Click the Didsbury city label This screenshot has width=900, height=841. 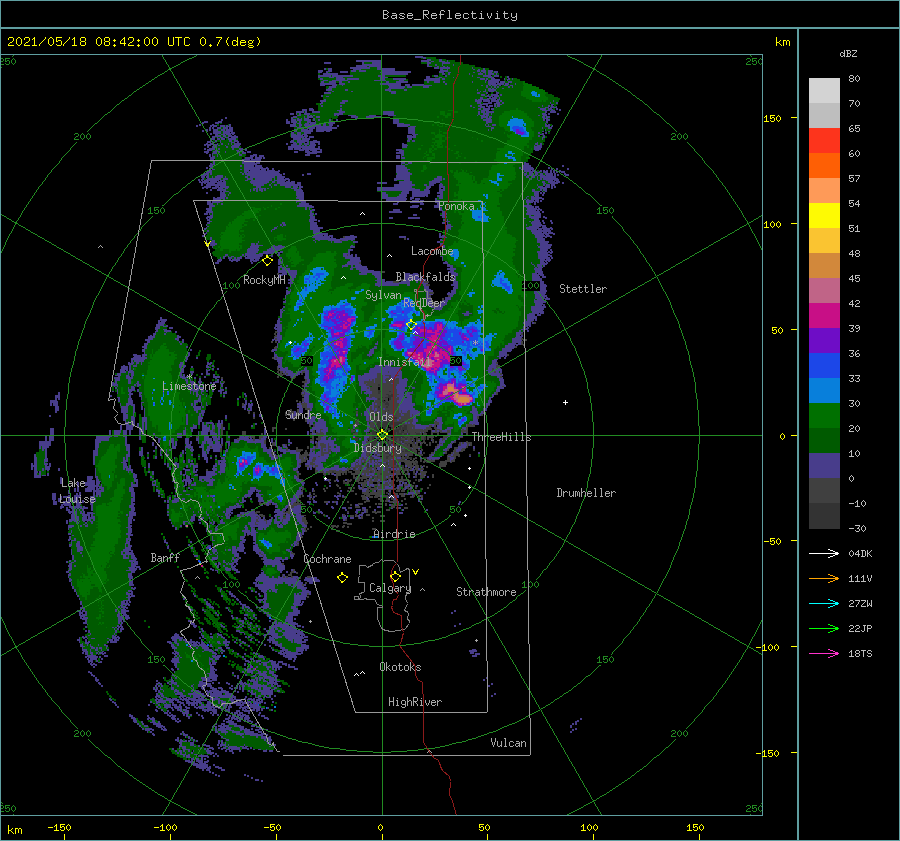tap(378, 448)
